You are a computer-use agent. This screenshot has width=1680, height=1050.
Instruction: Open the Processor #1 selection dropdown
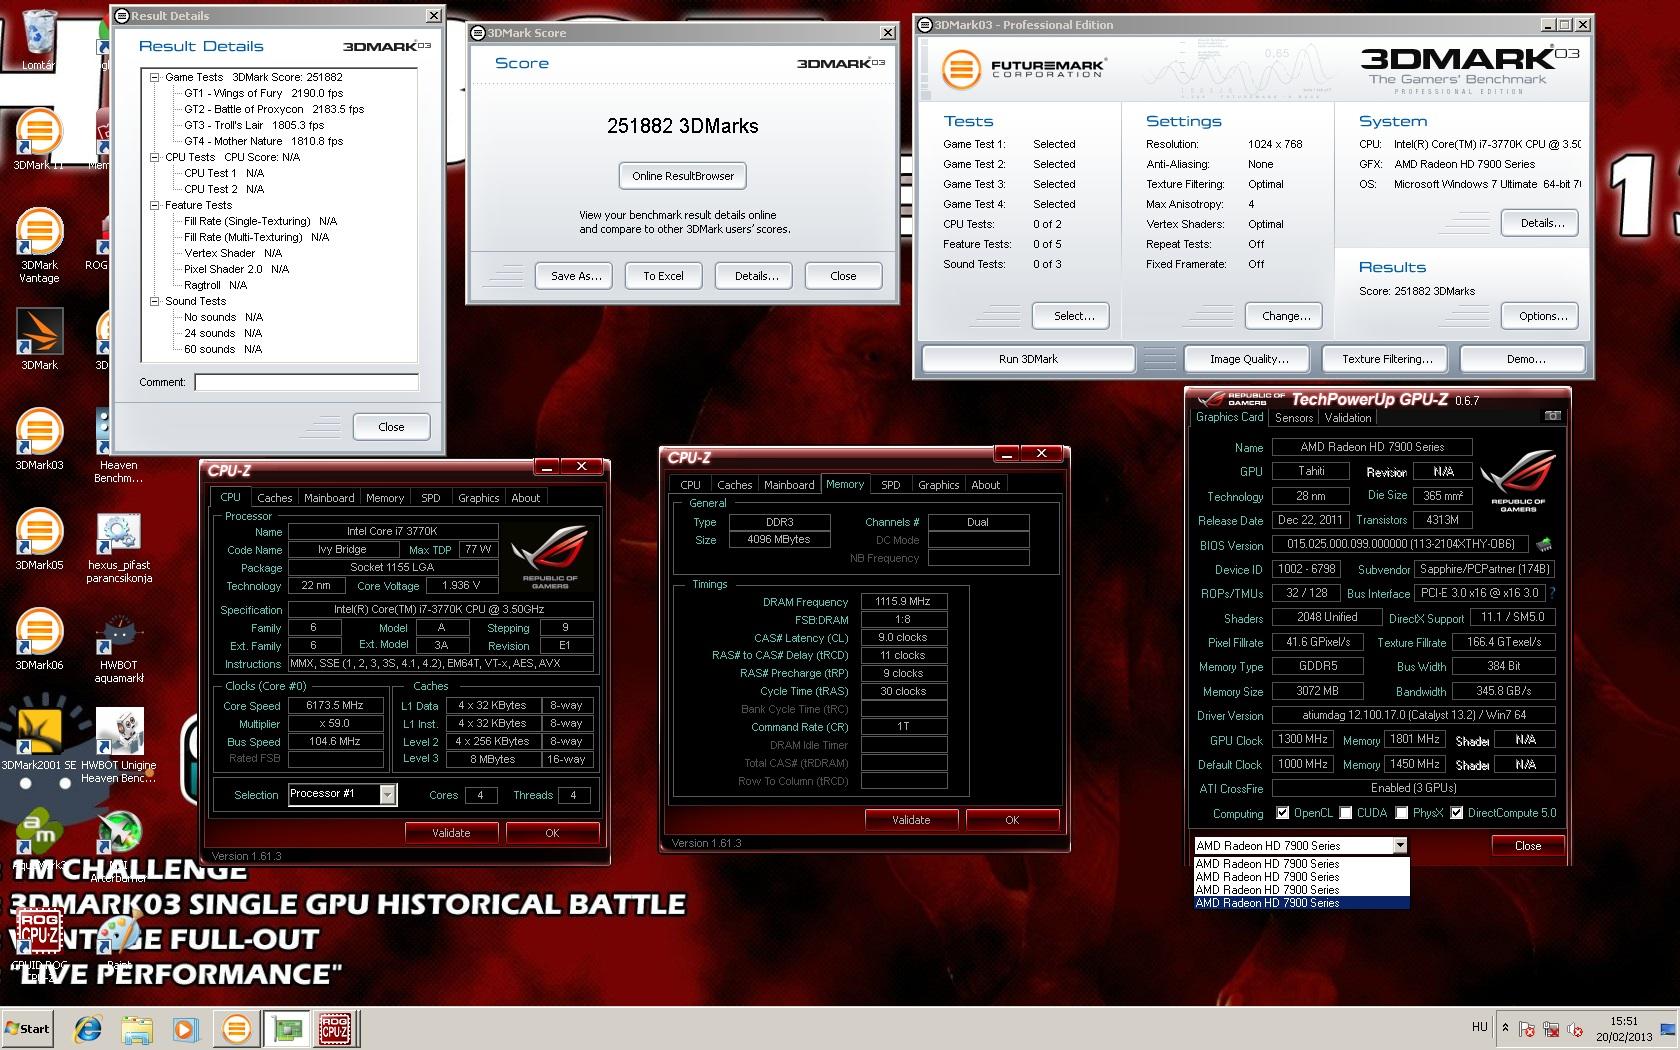click(388, 794)
